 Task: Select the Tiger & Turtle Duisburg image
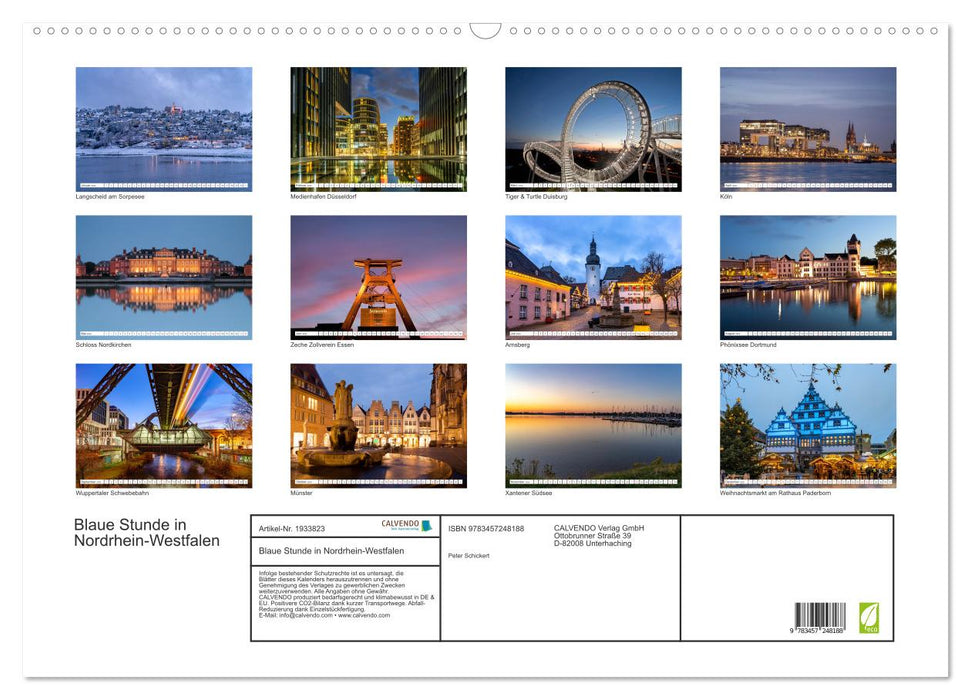[592, 128]
